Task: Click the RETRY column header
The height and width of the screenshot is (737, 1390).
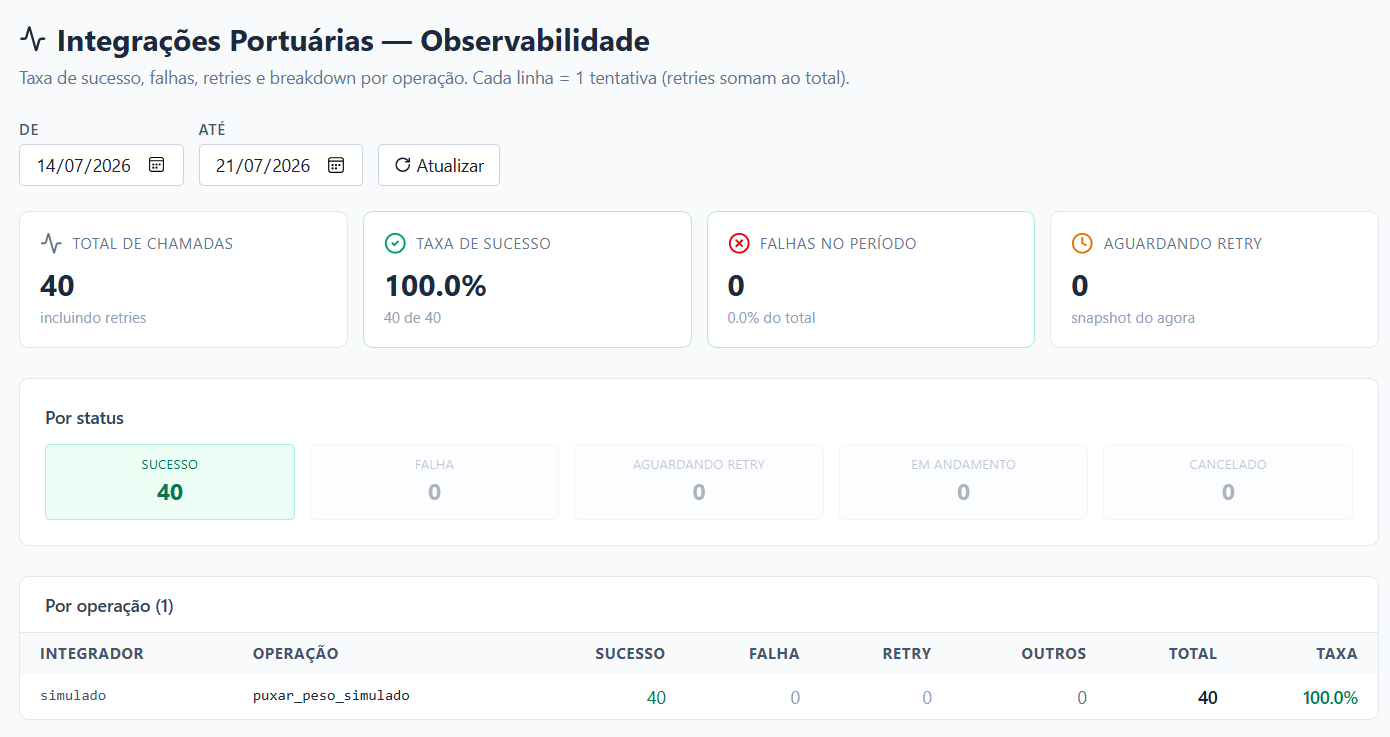Action: click(x=907, y=653)
